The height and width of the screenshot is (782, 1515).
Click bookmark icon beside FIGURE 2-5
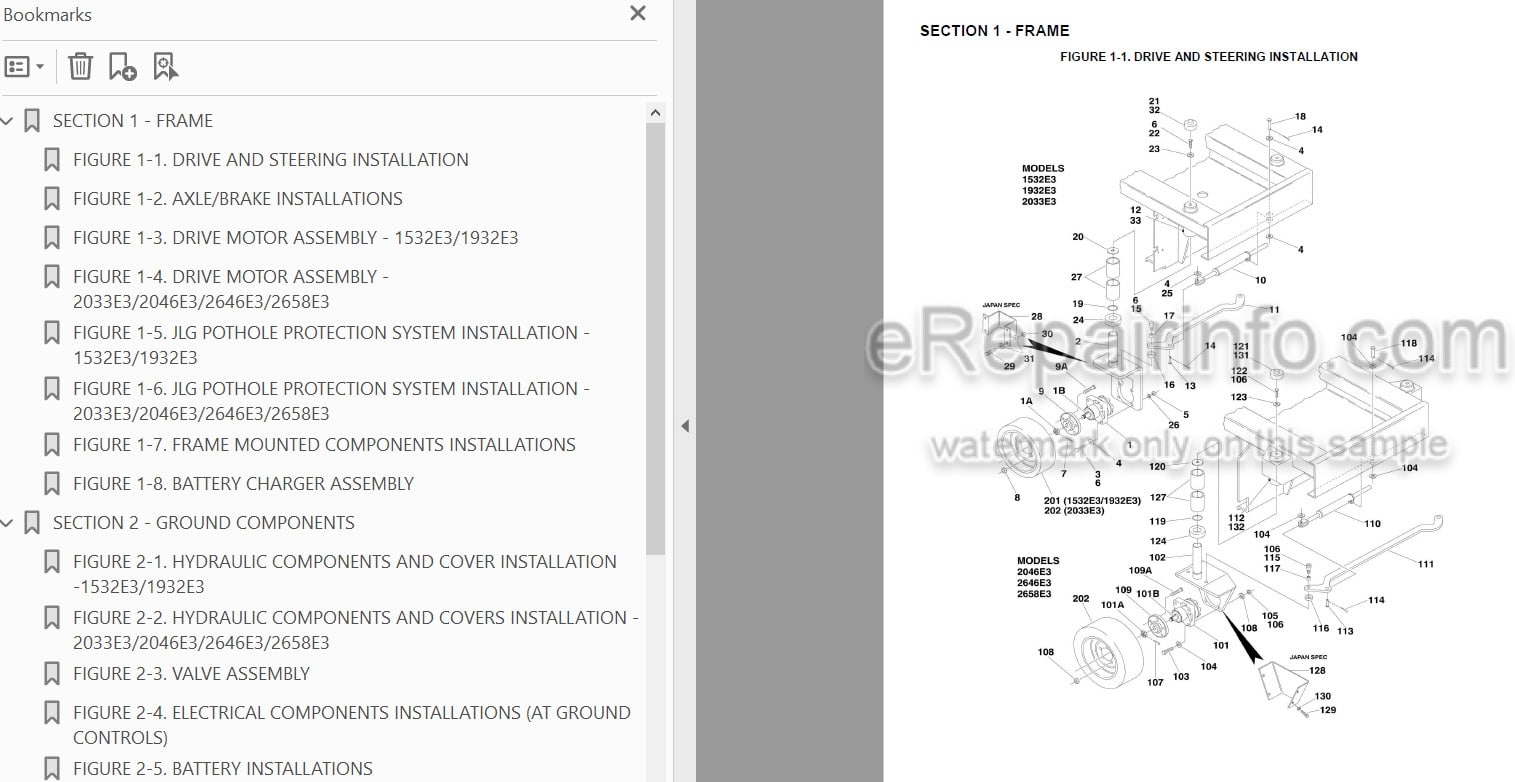52,769
